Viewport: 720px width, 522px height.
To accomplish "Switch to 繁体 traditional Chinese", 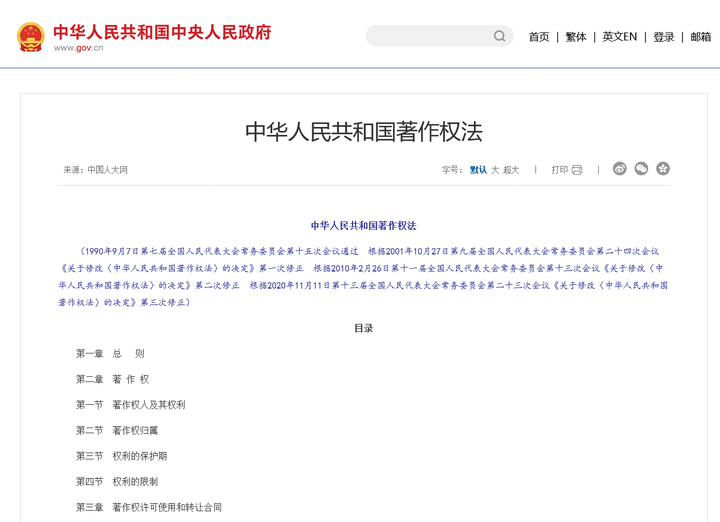I will point(576,37).
